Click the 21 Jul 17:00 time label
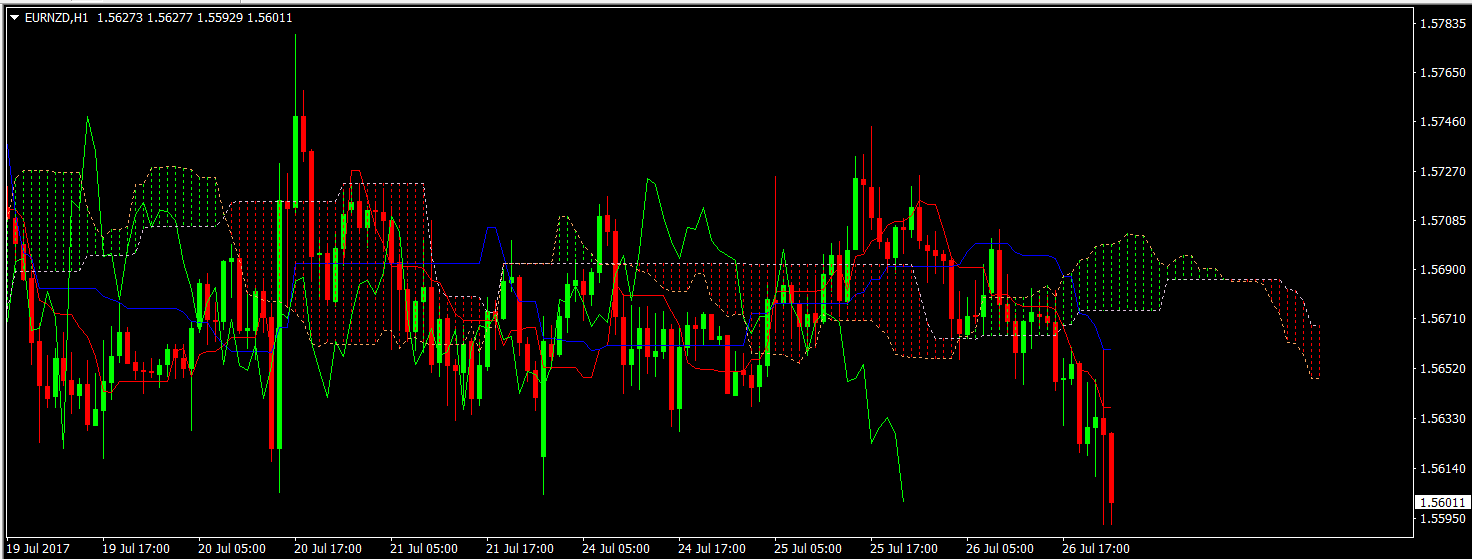Viewport: 1472px width, 559px height. (x=521, y=549)
